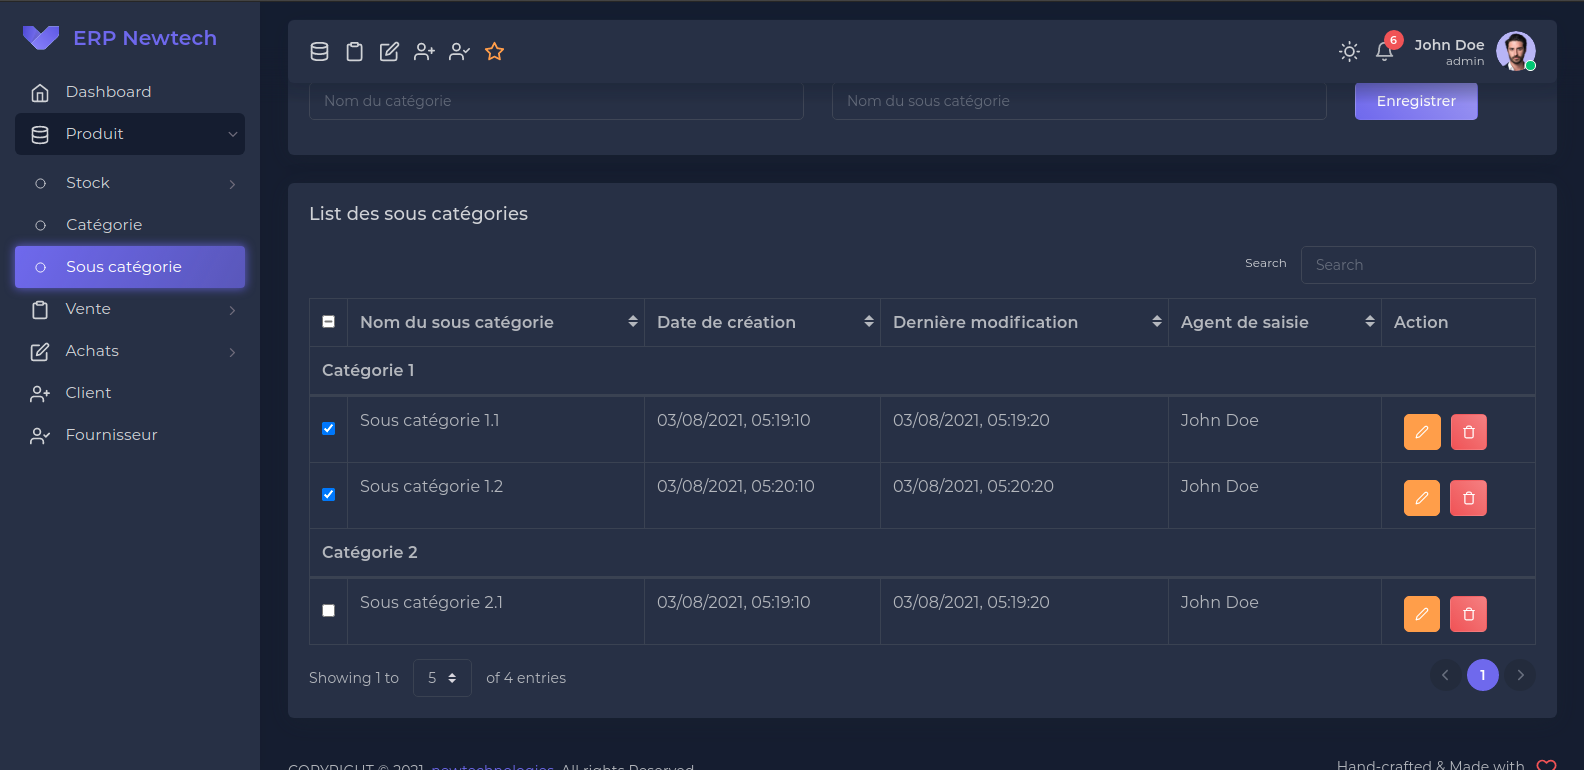Viewport: 1584px width, 770px height.
Task: Click the orange star favorites icon
Action: 494,52
